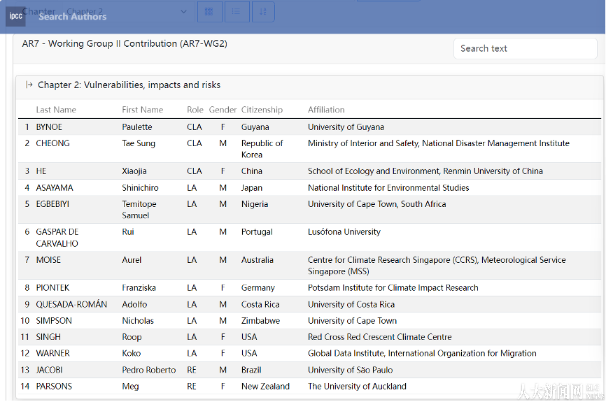Switch to list view icon in toolbar
This screenshot has width=606, height=402.
tap(235, 11)
